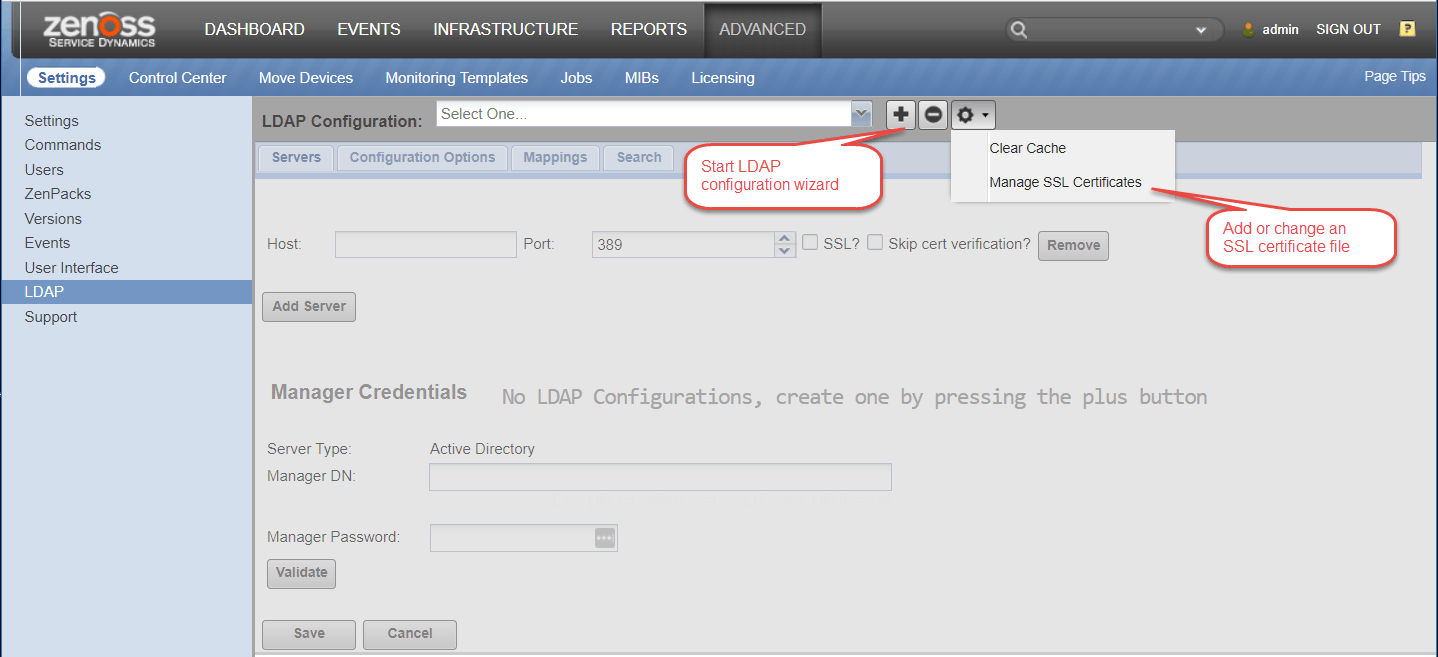Click inside the Host input field

pos(425,243)
